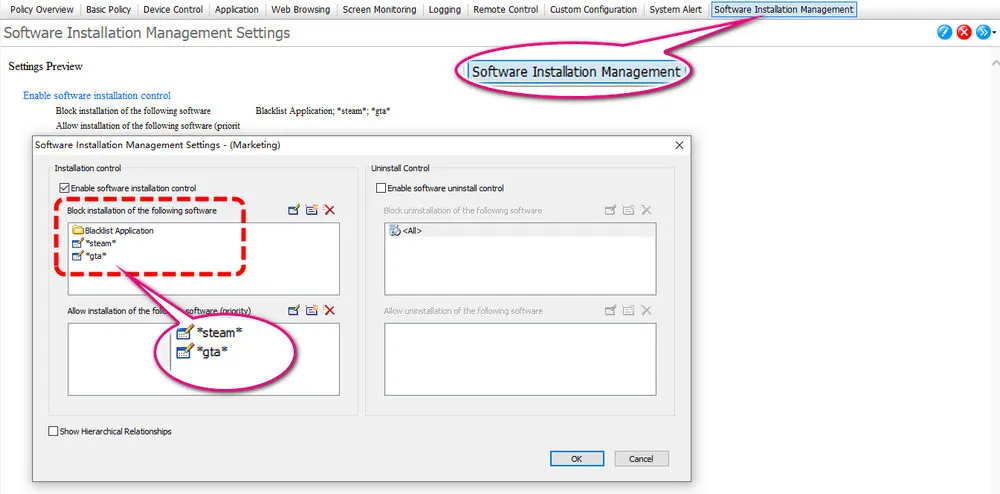Click red delete X for Allow installation list
The height and width of the screenshot is (494, 1000).
(329, 310)
